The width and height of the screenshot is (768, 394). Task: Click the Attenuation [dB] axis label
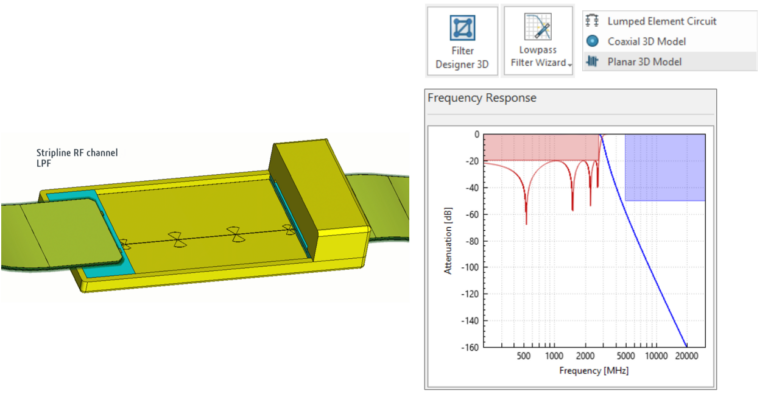coord(448,241)
